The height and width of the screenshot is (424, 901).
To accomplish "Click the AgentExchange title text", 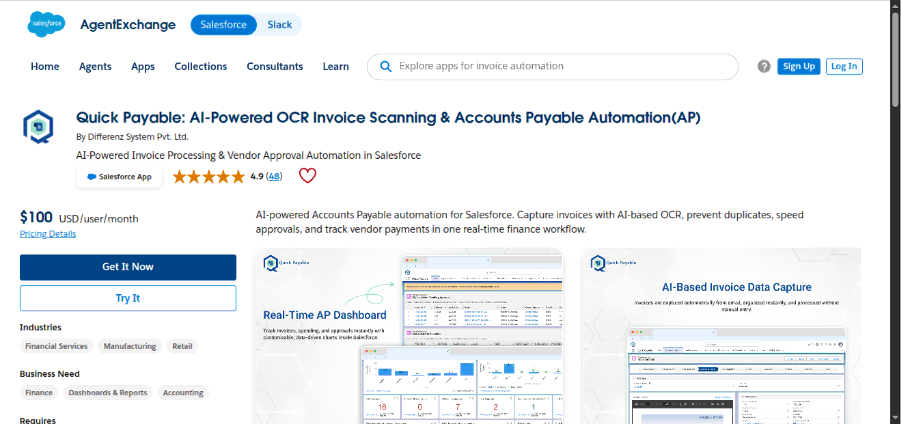I will (x=128, y=25).
